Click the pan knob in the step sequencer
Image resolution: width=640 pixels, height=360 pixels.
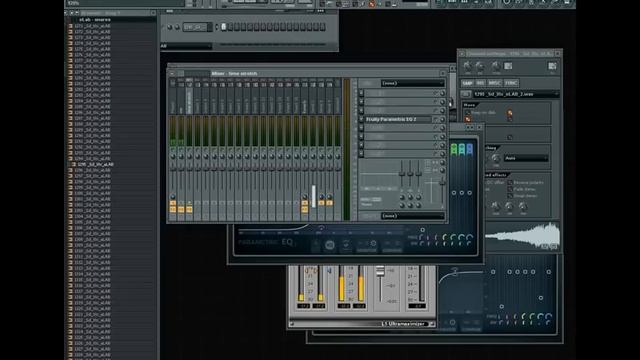[x=170, y=27]
